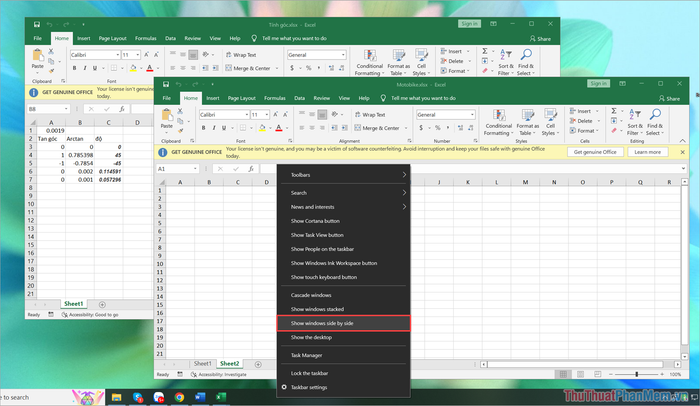Viewport: 700px width, 406px height.
Task: Use Format Painter brush in Motobike.xlsx
Action: coord(180,130)
